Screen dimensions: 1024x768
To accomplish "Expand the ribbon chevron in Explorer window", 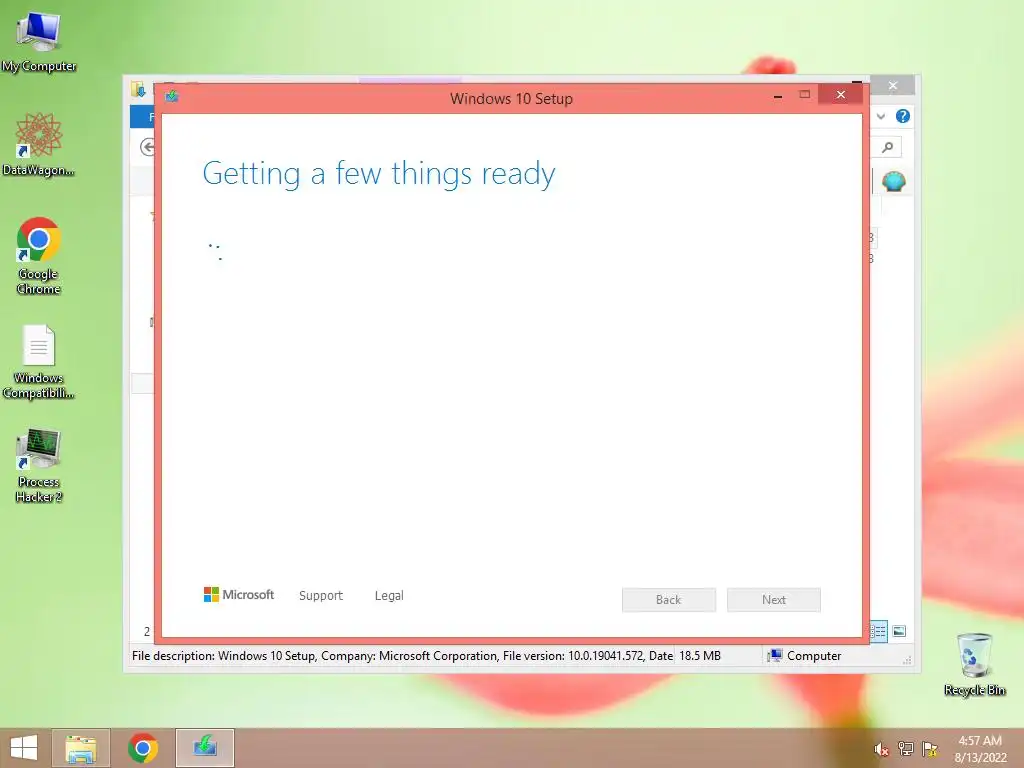I will [880, 116].
